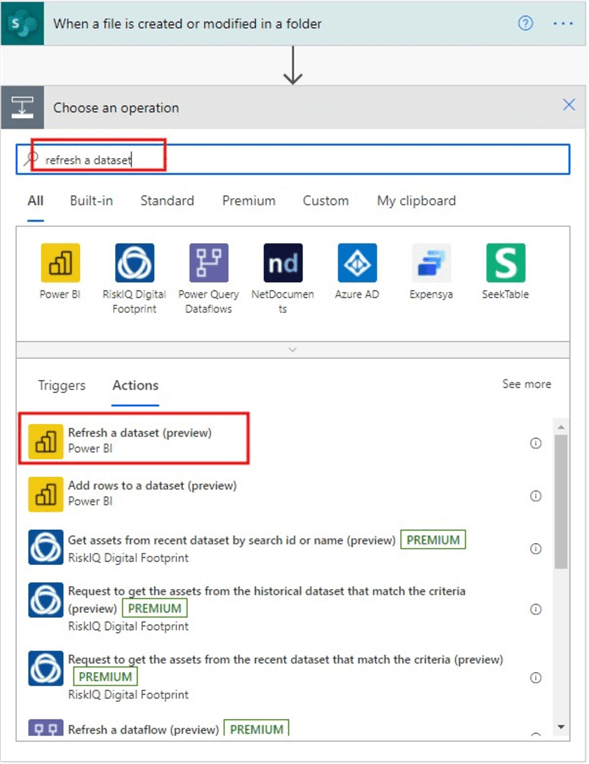589x764 pixels.
Task: Switch to the All connectors tab
Action: pyautogui.click(x=35, y=201)
